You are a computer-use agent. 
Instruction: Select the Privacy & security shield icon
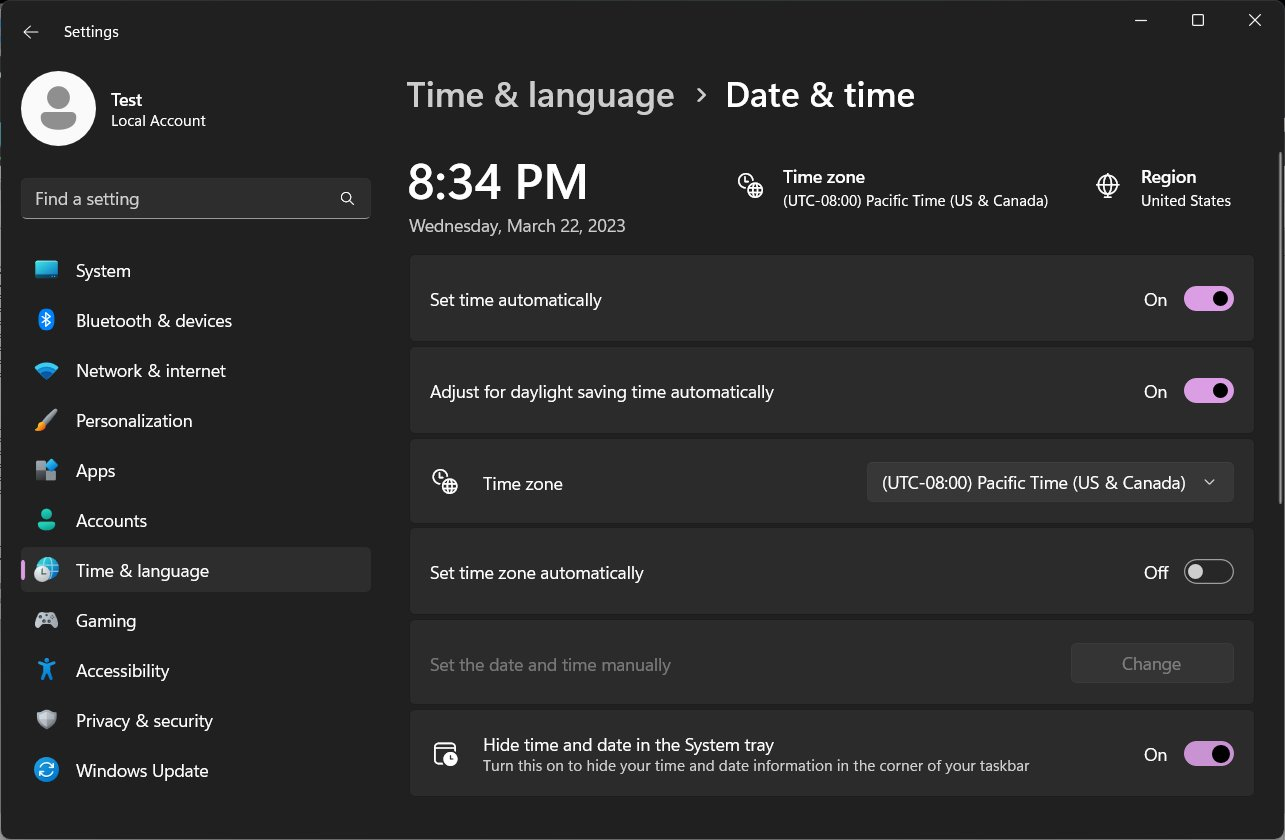click(46, 720)
